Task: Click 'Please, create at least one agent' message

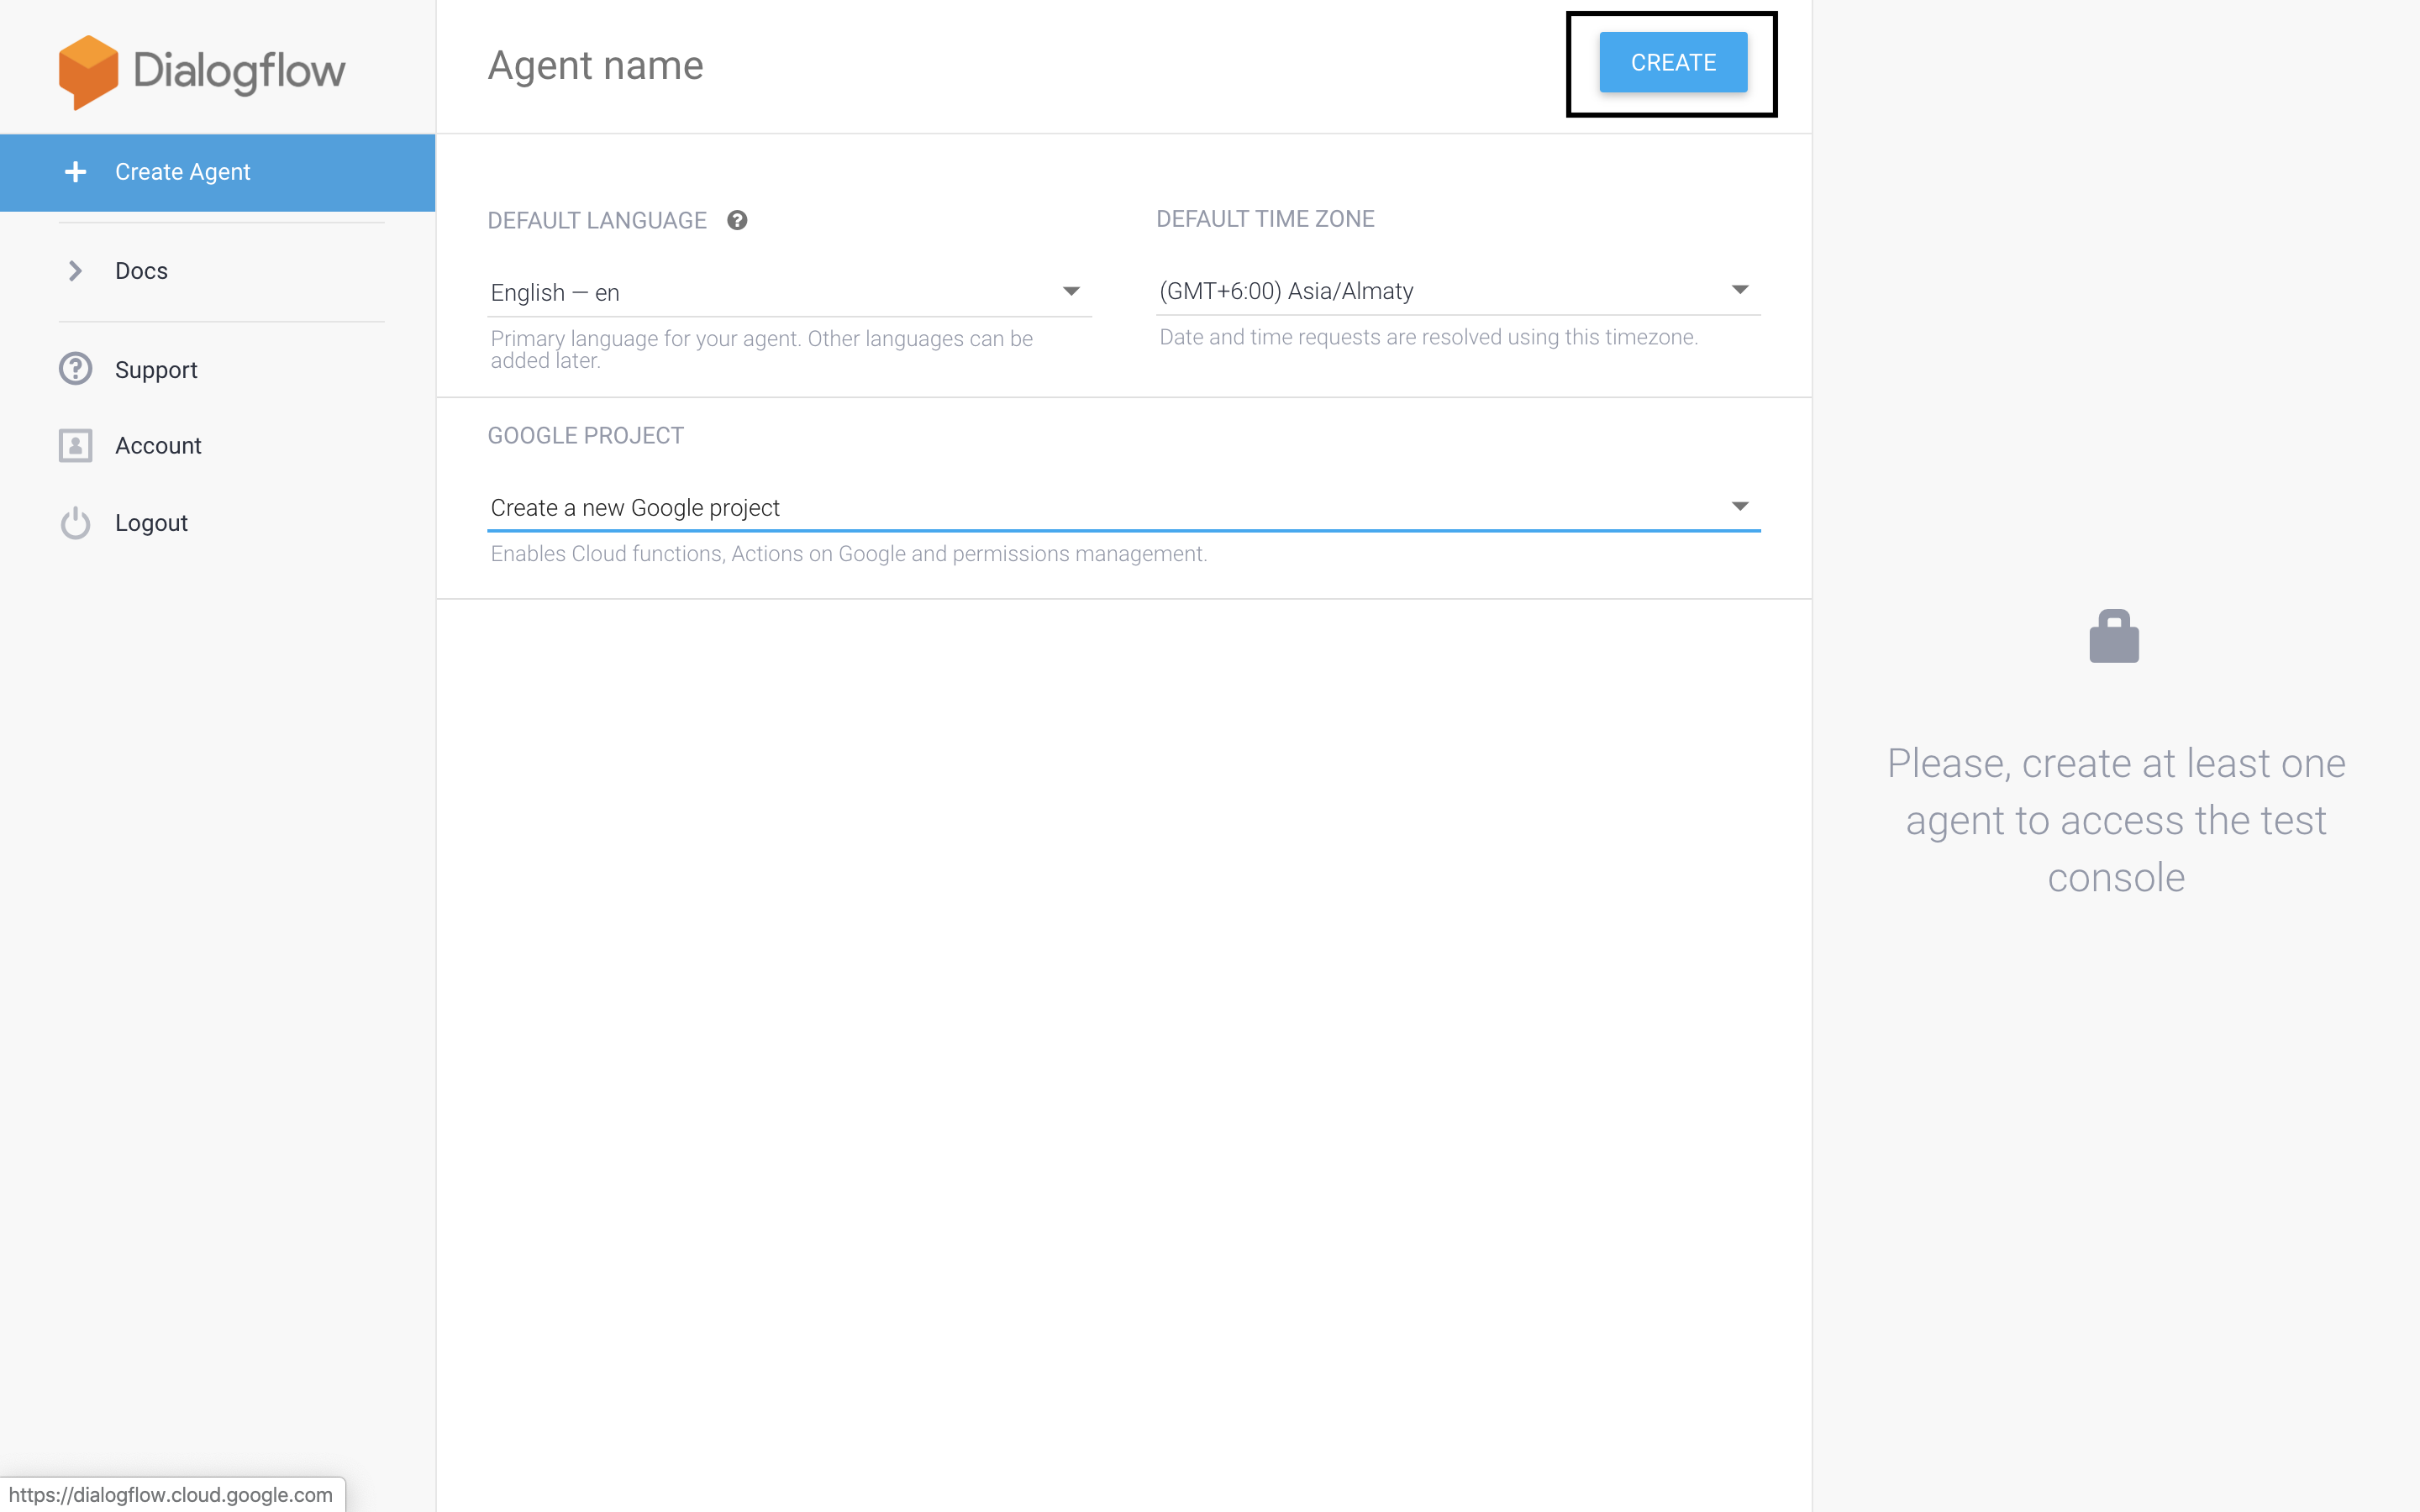Action: tap(2116, 820)
